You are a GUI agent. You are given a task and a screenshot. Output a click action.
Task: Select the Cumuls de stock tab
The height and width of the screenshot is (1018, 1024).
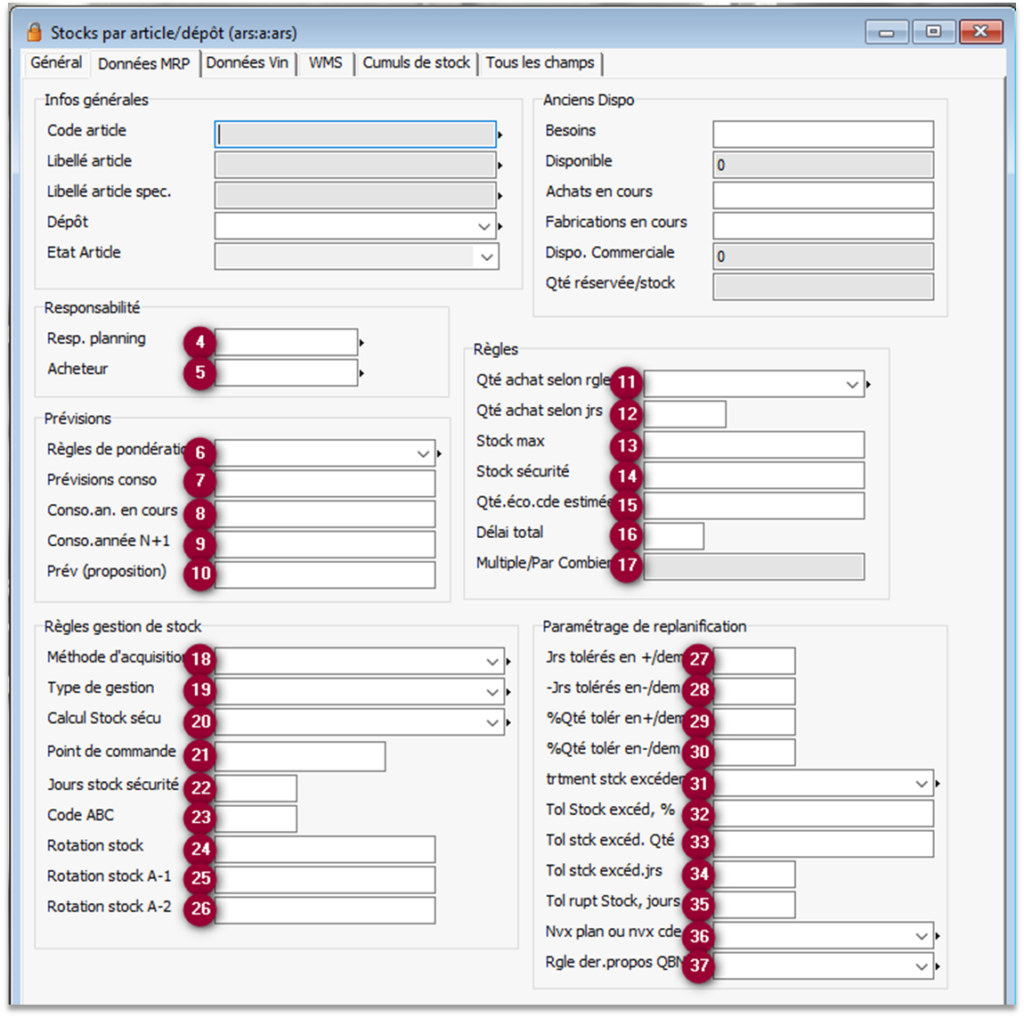[x=416, y=63]
